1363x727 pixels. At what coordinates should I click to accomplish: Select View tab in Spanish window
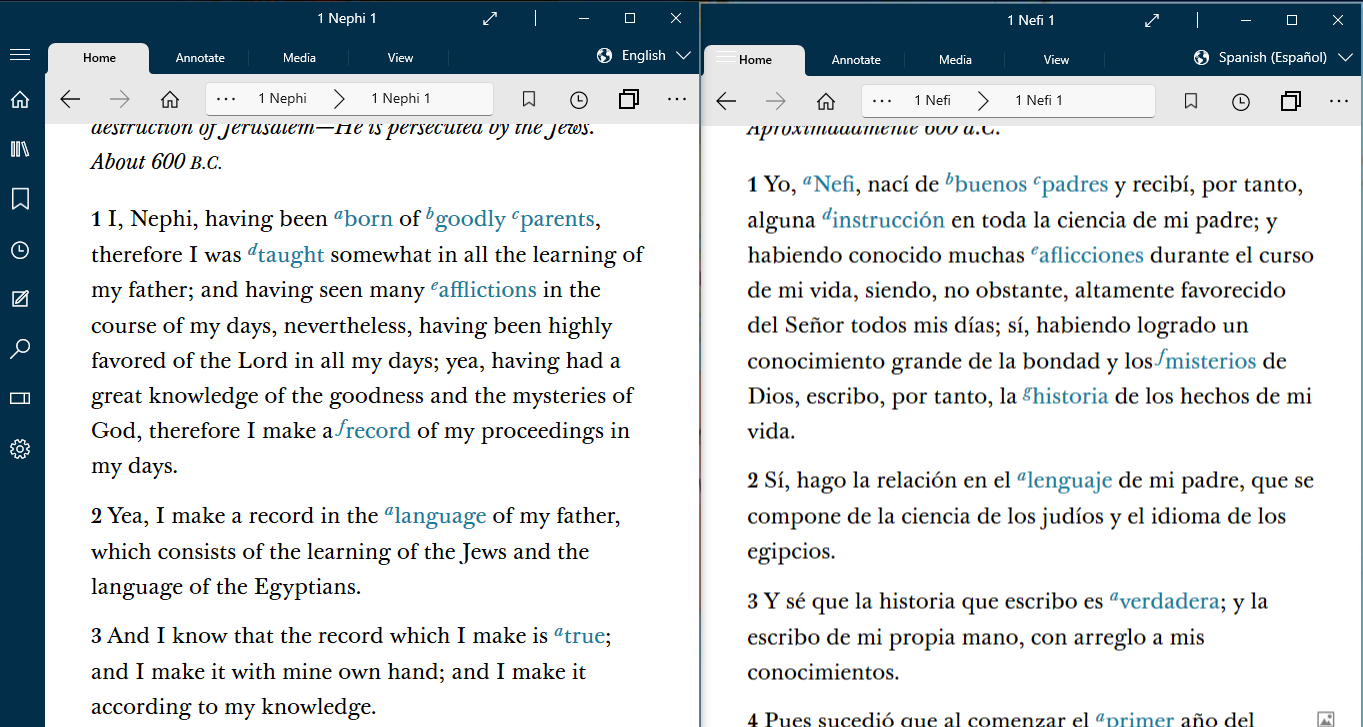[1056, 60]
